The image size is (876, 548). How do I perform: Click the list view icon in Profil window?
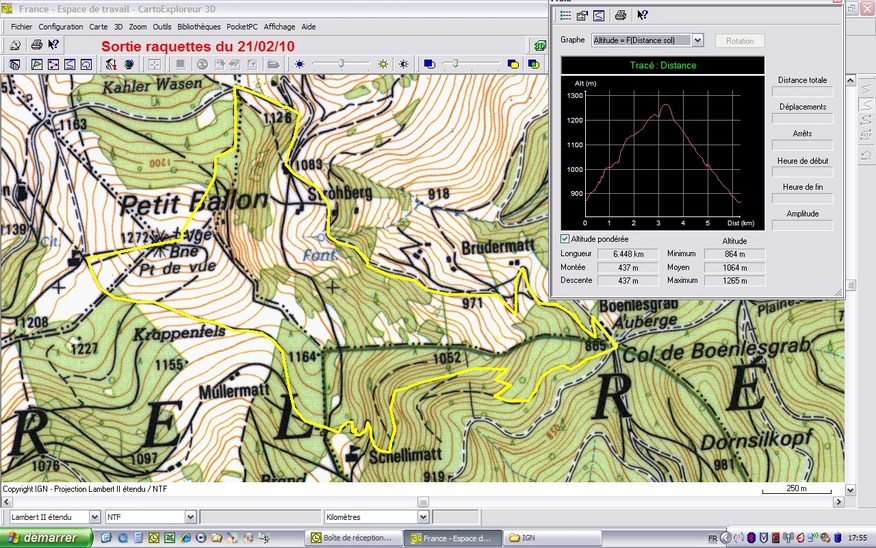click(x=565, y=15)
